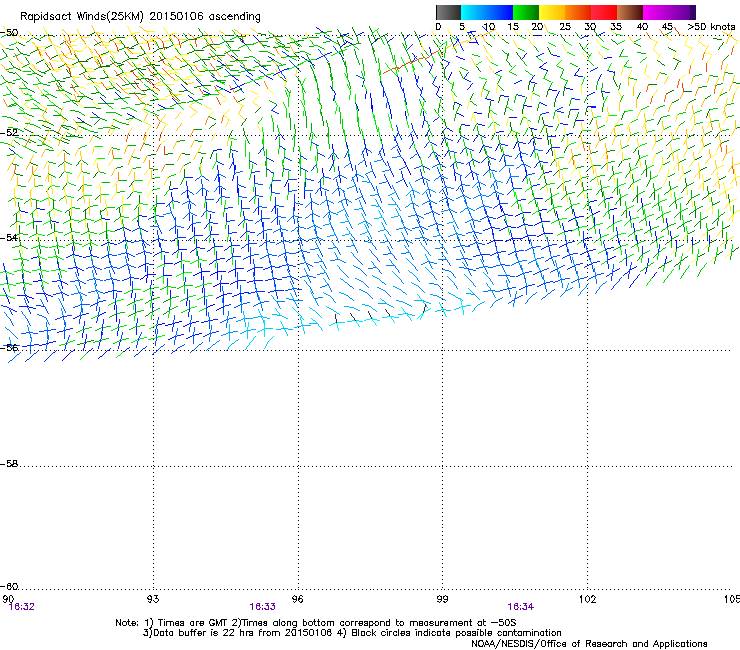The image size is (740, 650).
Task: Click the 'Data buffer is 22 hrs' note
Action: [352, 633]
